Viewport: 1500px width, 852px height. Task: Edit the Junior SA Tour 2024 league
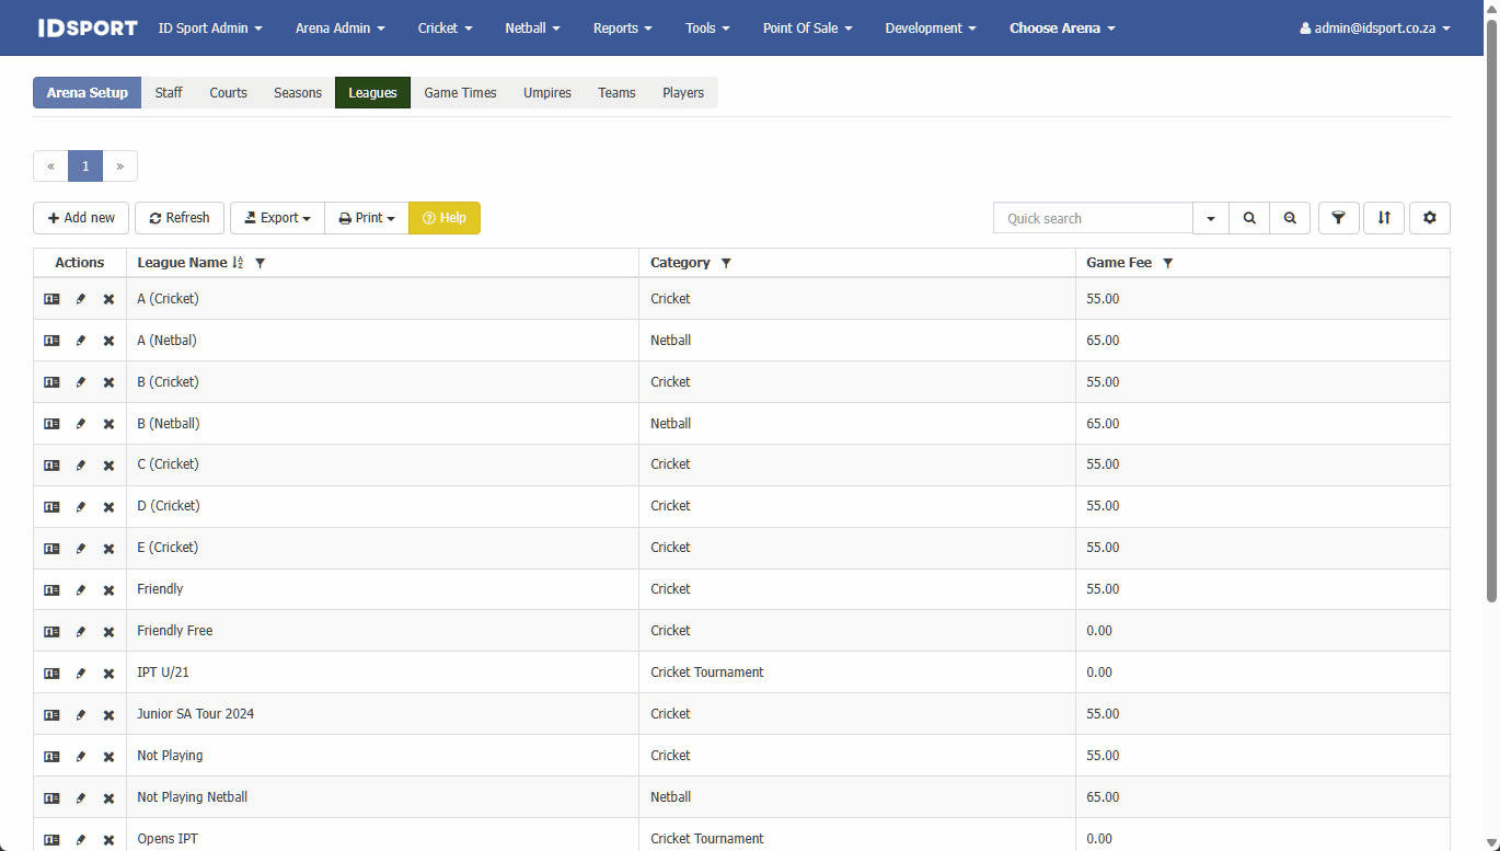[81, 715]
